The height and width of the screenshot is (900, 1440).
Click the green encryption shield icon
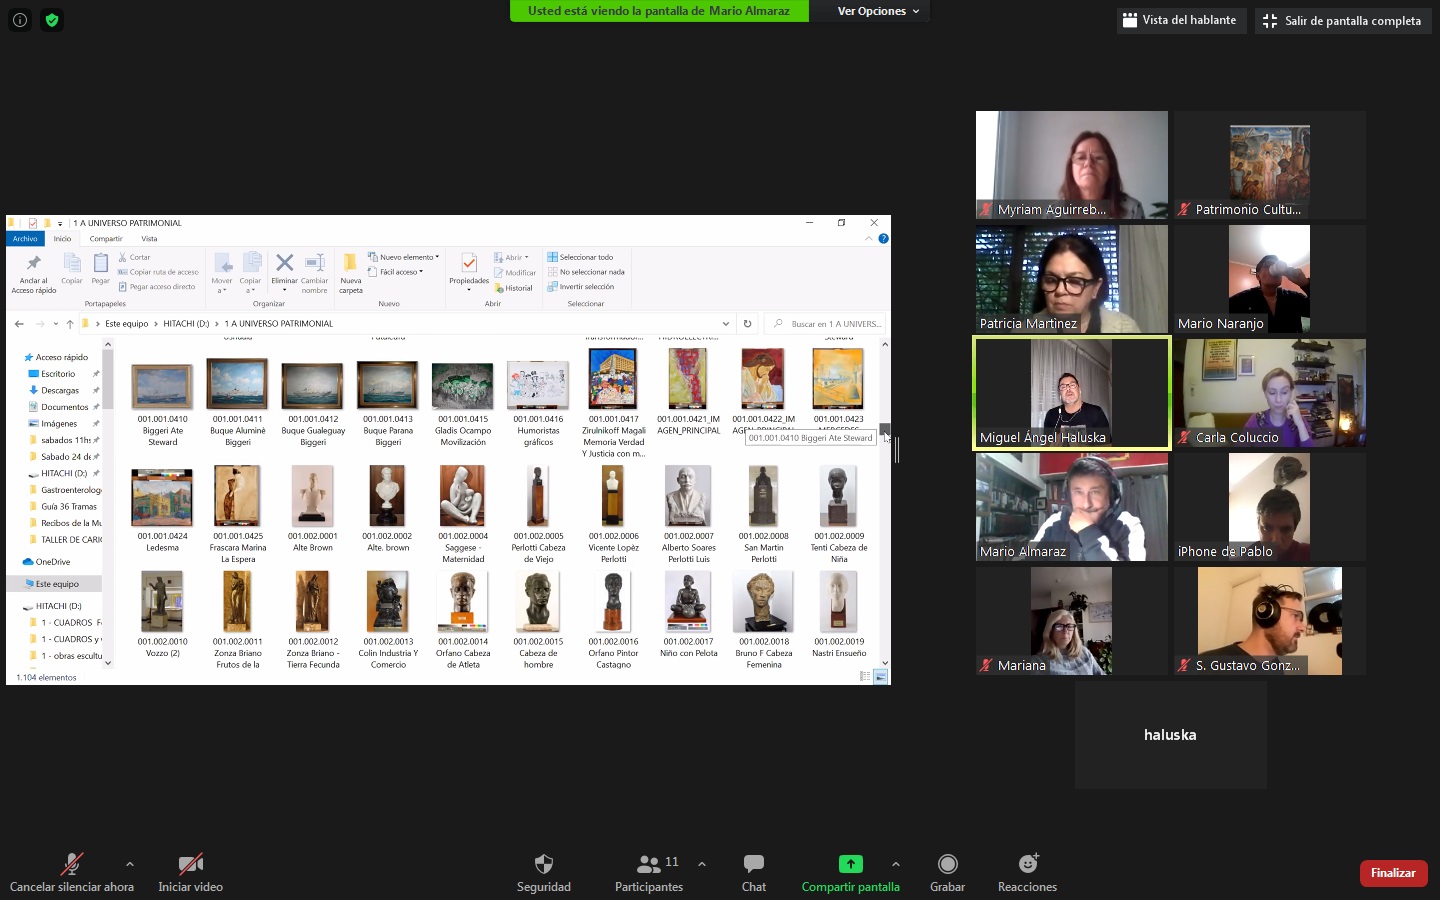coord(52,20)
